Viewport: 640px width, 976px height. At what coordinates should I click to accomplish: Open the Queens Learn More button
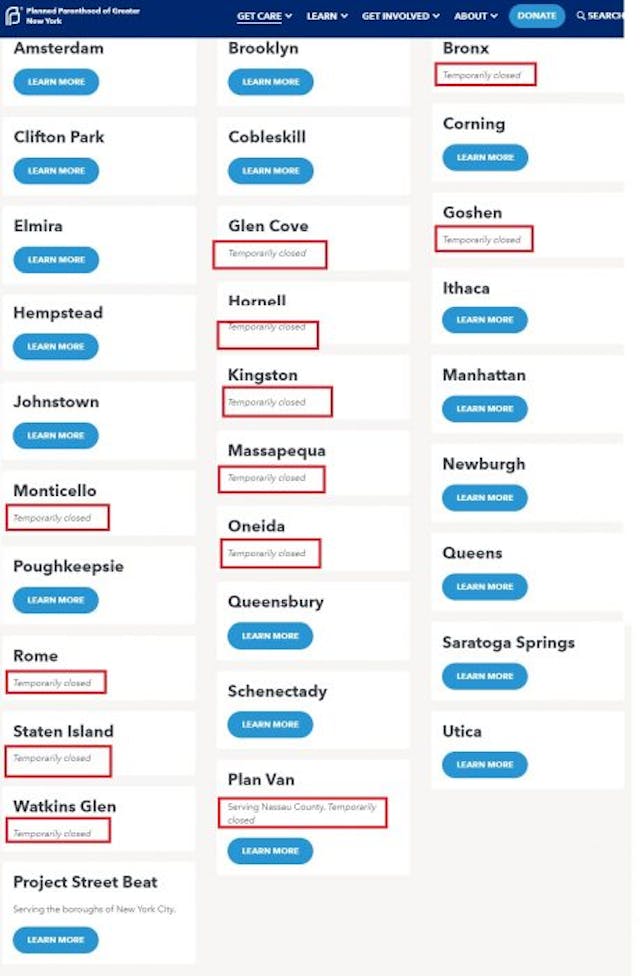pos(485,587)
